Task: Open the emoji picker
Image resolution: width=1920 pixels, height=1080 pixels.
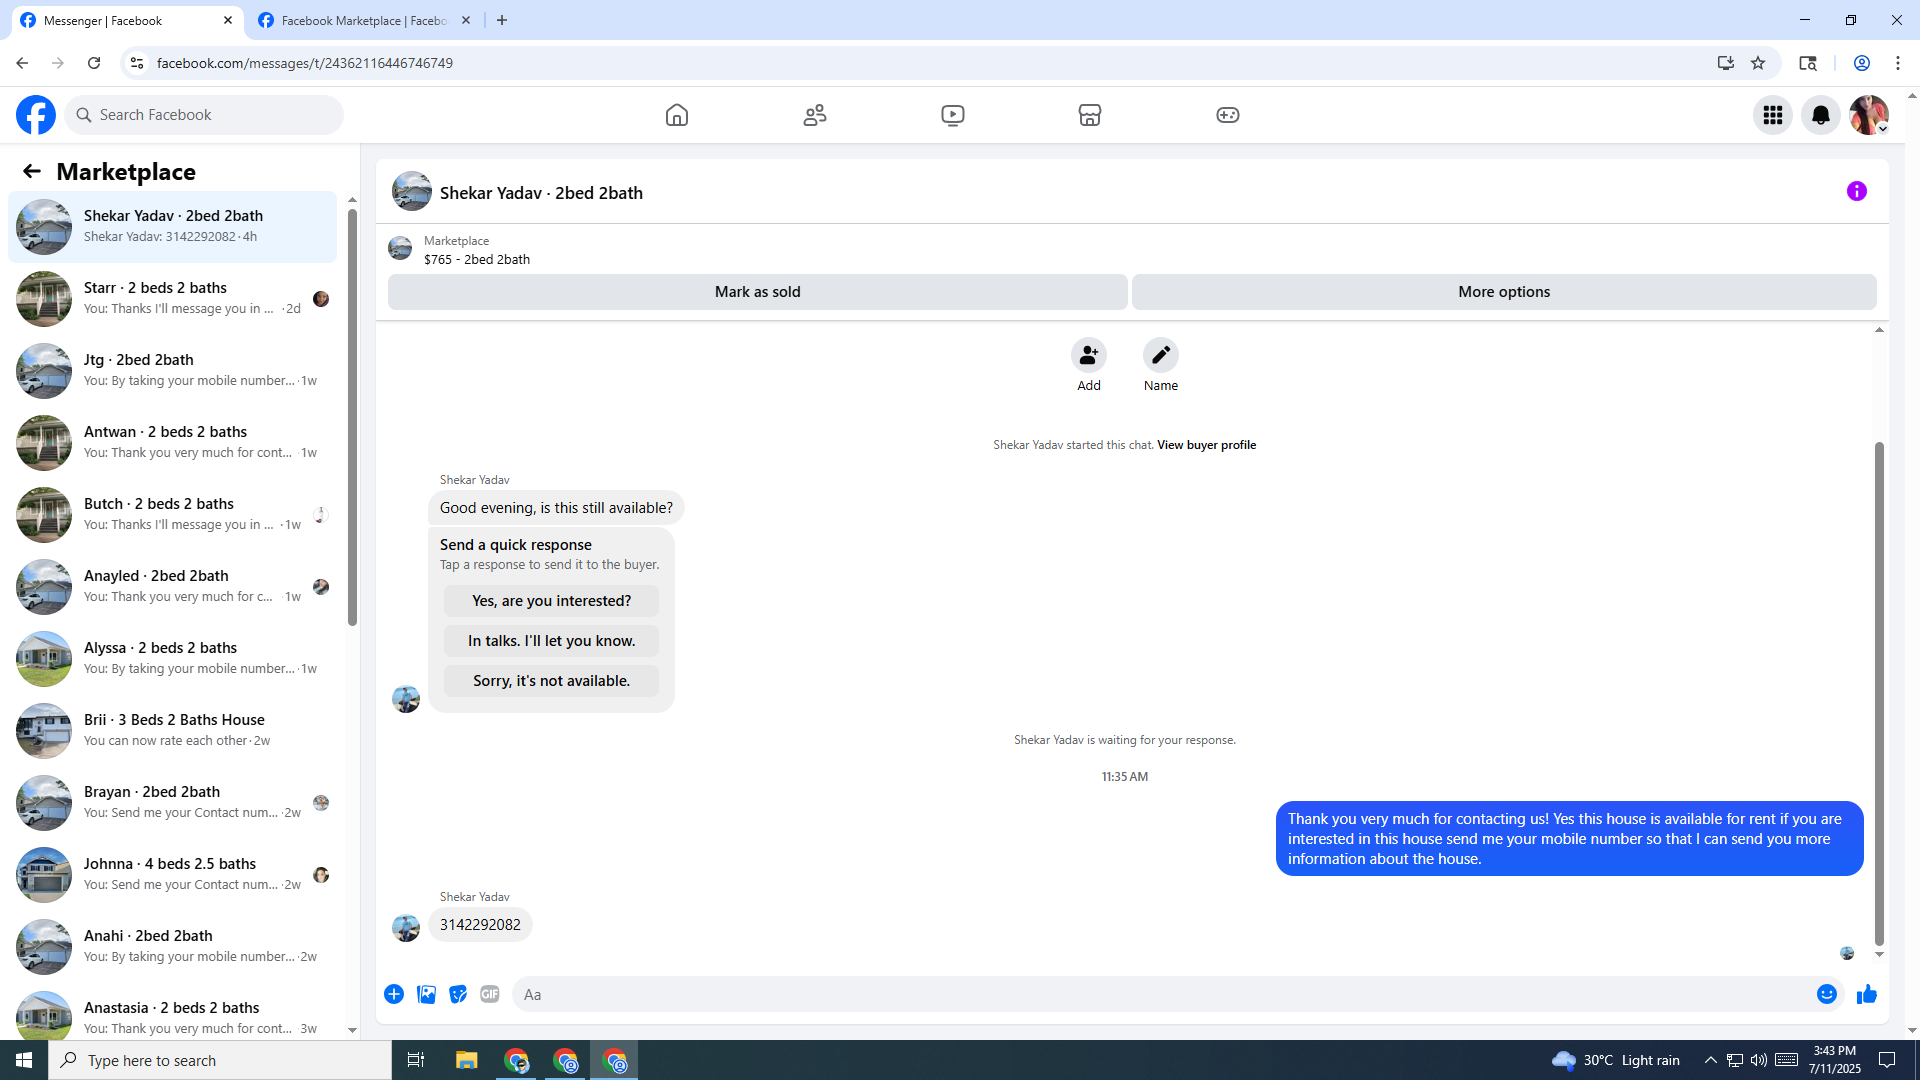Action: 1827,994
